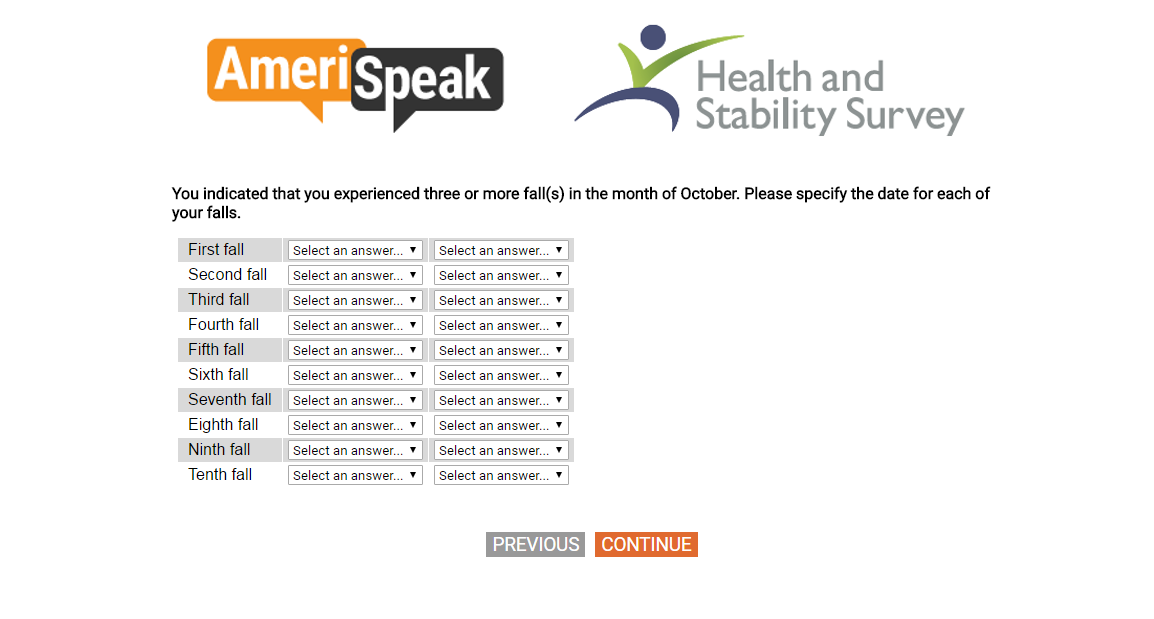Expand the first Tenth fall dropdown
This screenshot has width=1154, height=619.
point(355,475)
